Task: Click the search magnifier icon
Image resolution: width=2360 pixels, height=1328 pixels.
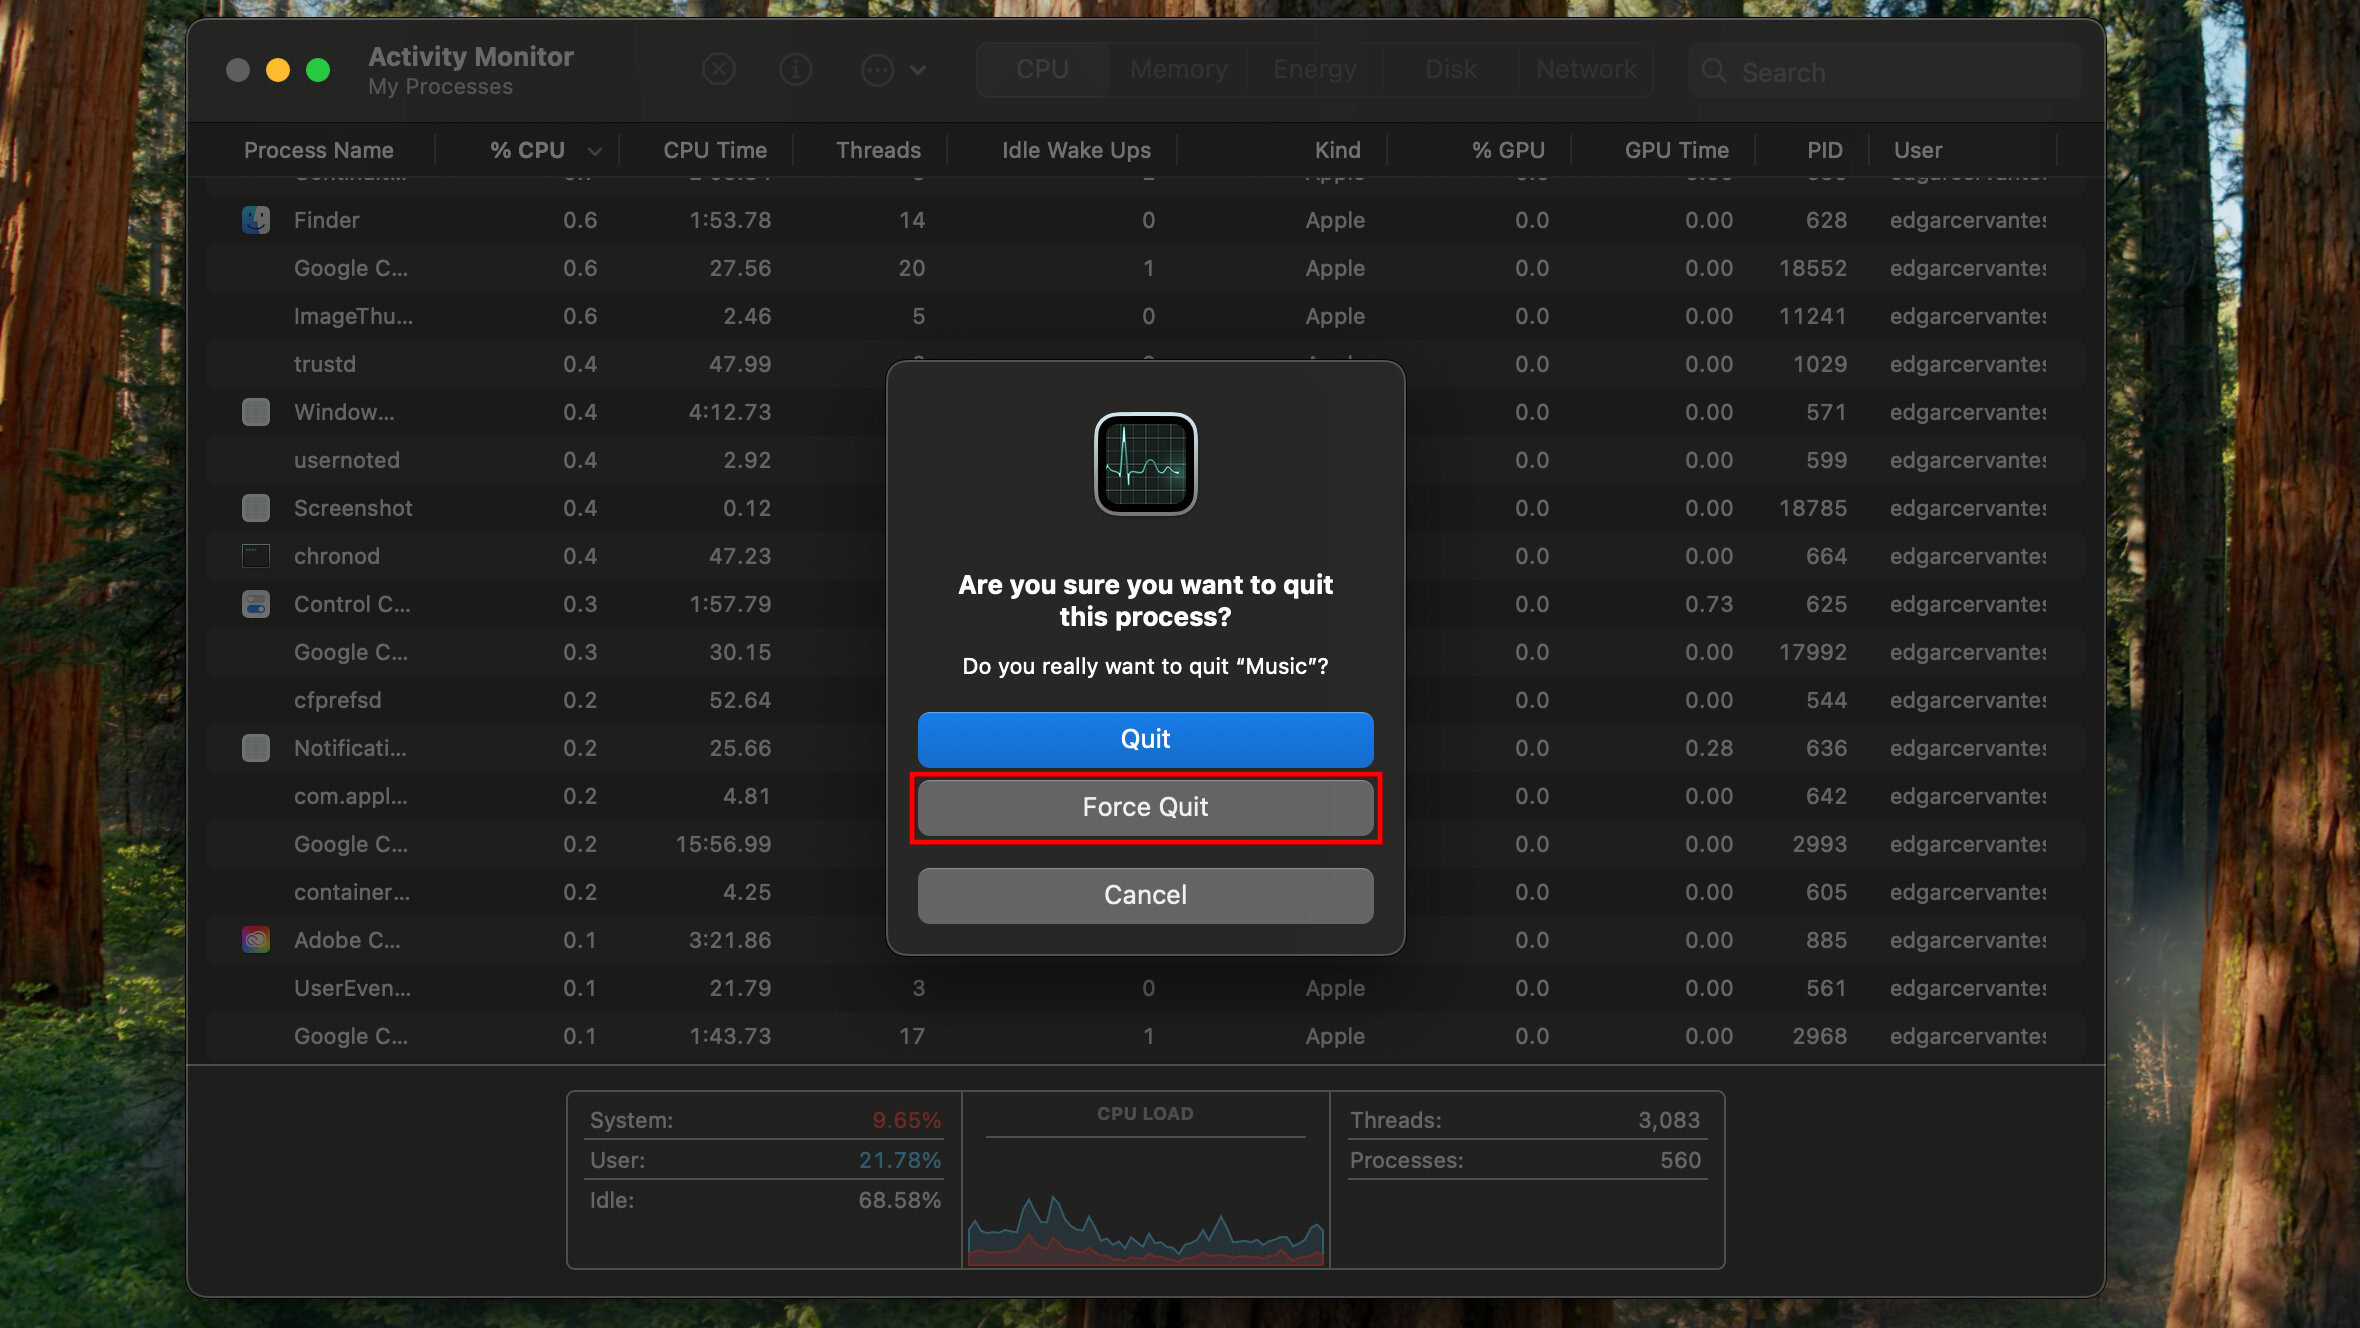Action: click(1714, 71)
